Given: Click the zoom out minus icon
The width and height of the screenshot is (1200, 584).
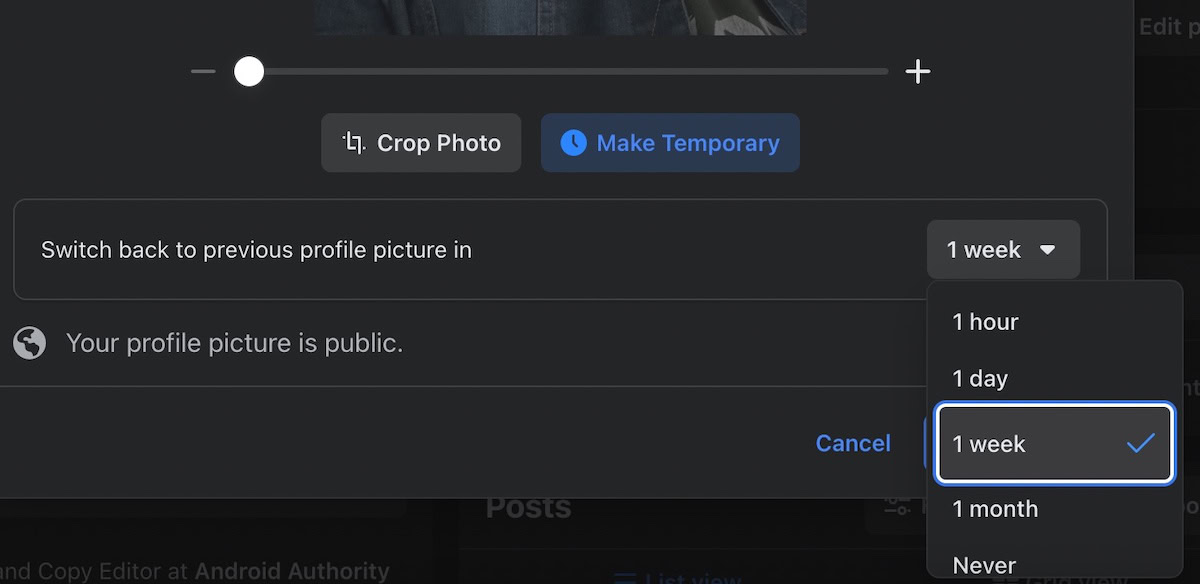Looking at the screenshot, I should [x=203, y=72].
